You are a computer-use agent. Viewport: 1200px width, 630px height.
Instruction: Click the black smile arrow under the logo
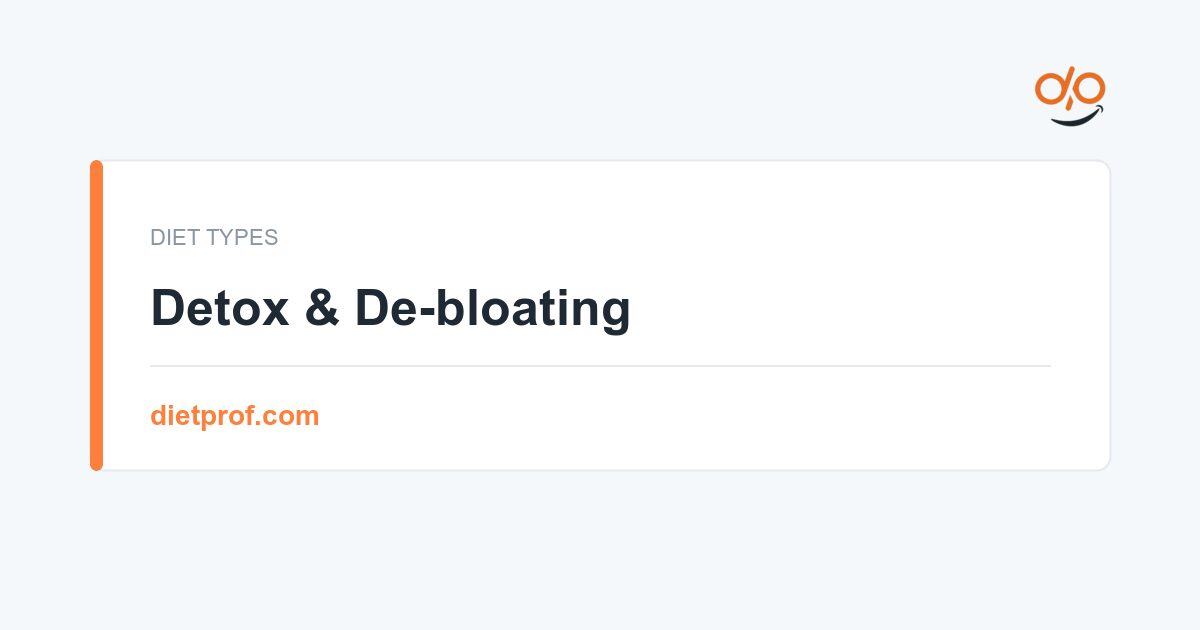pyautogui.click(x=1076, y=116)
